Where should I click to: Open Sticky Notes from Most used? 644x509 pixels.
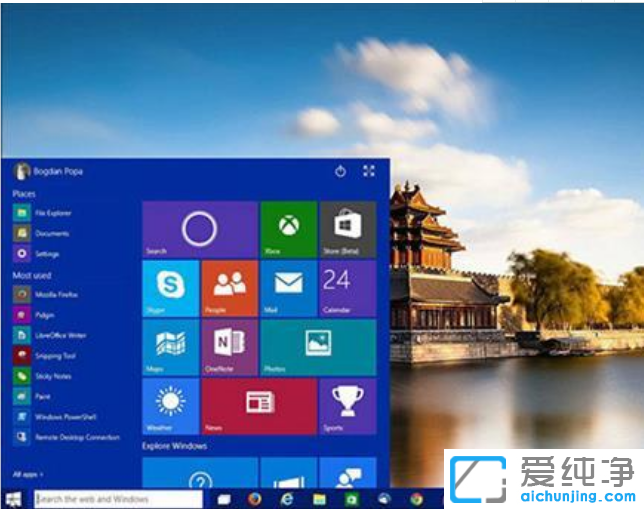pyautogui.click(x=42, y=376)
